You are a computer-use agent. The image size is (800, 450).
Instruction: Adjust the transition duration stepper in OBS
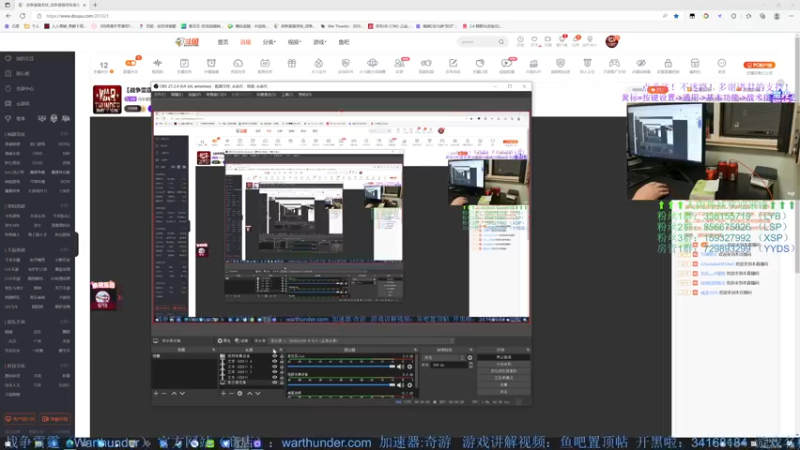tap(470, 365)
